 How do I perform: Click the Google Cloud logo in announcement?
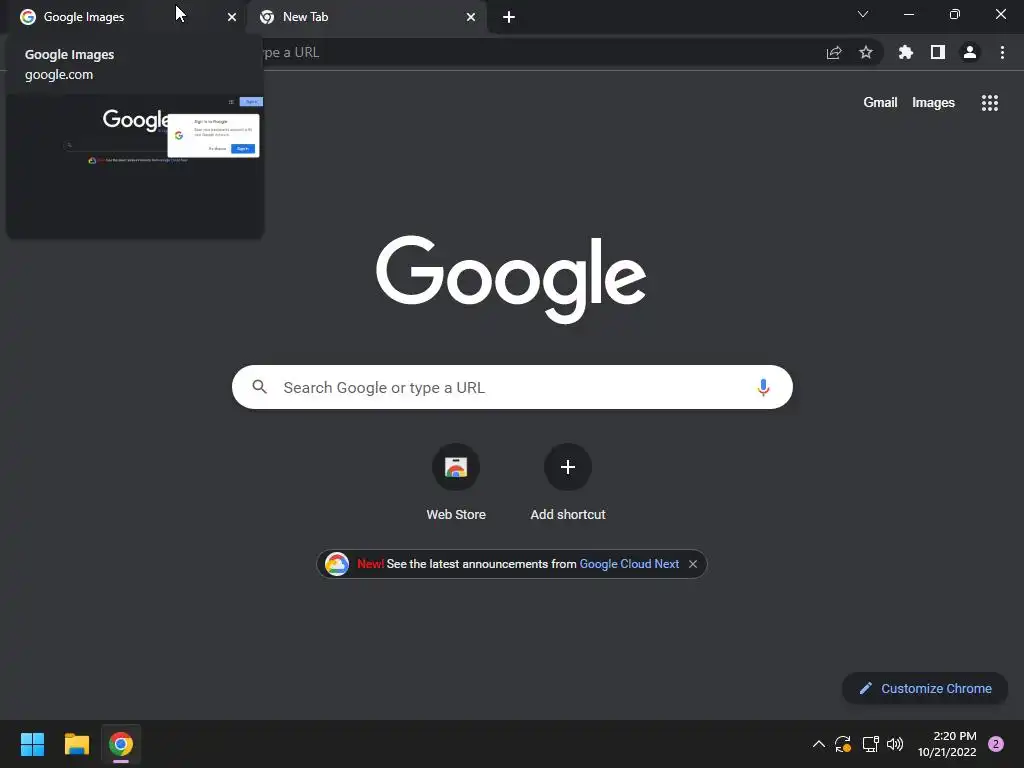point(337,564)
